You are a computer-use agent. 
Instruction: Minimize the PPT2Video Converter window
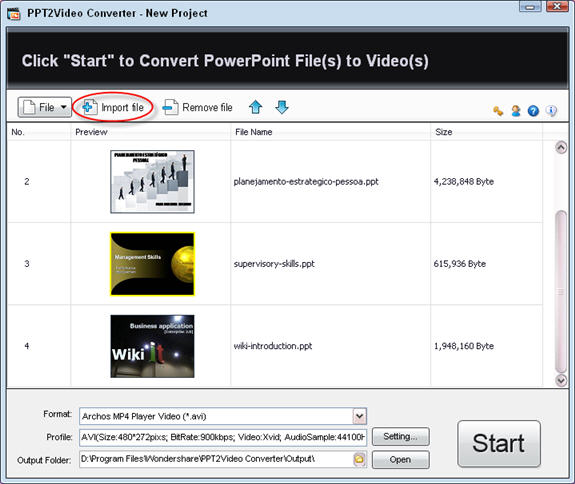tap(530, 6)
